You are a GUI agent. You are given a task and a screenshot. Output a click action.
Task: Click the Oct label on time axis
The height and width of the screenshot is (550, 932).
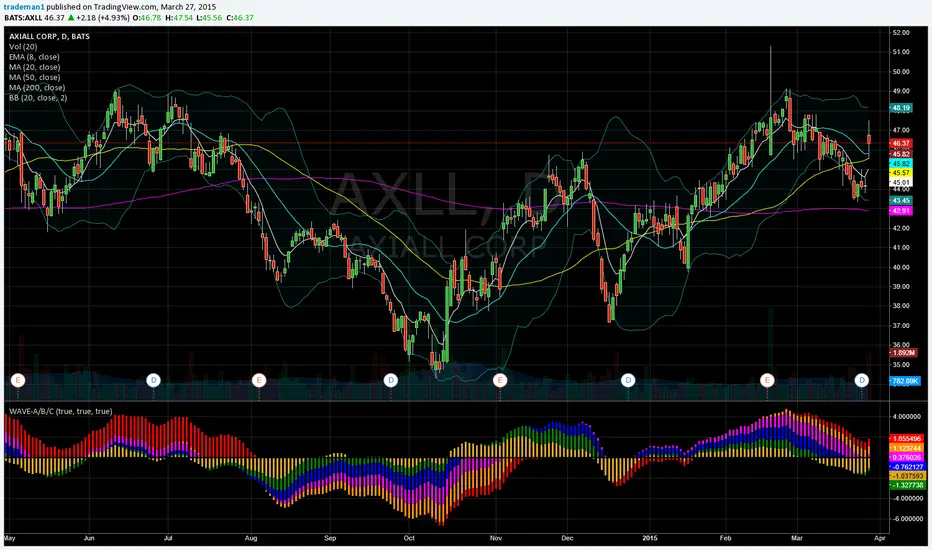409,538
